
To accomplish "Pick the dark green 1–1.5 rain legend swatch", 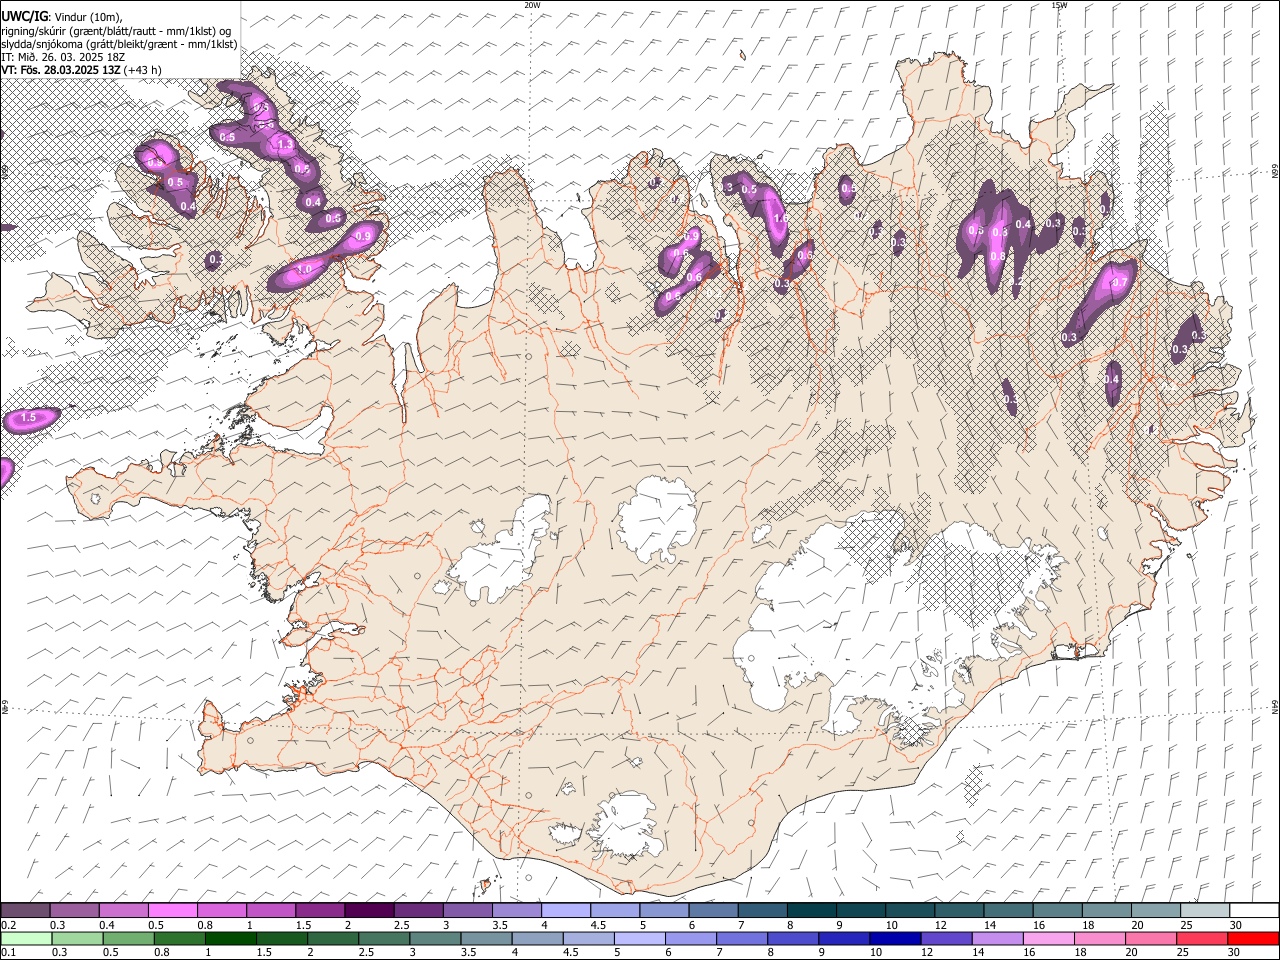I will pos(230,938).
